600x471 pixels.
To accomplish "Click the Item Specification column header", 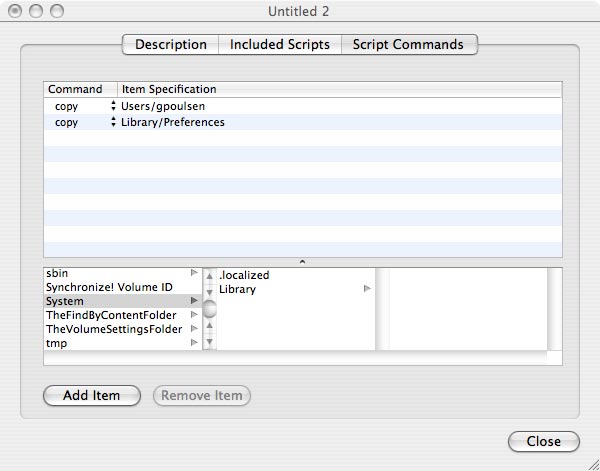I will tap(169, 90).
